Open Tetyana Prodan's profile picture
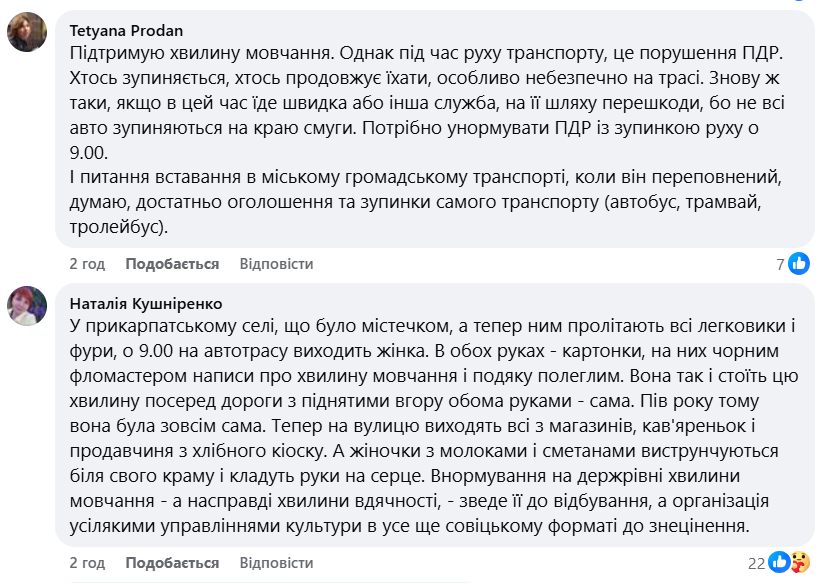 [27, 32]
